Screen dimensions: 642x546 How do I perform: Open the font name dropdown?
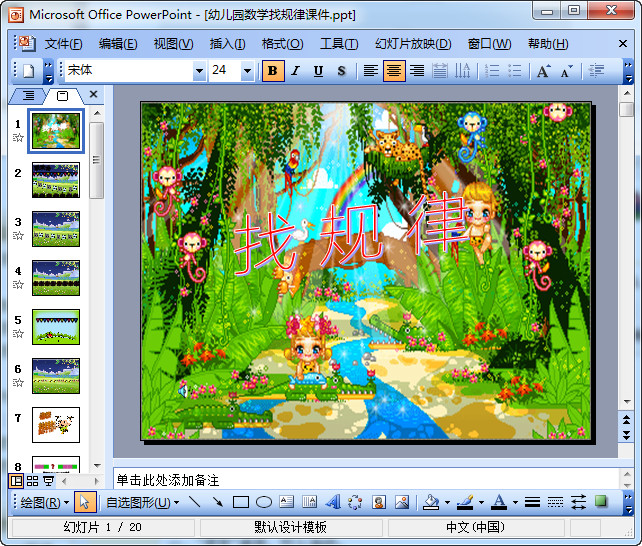tap(199, 71)
